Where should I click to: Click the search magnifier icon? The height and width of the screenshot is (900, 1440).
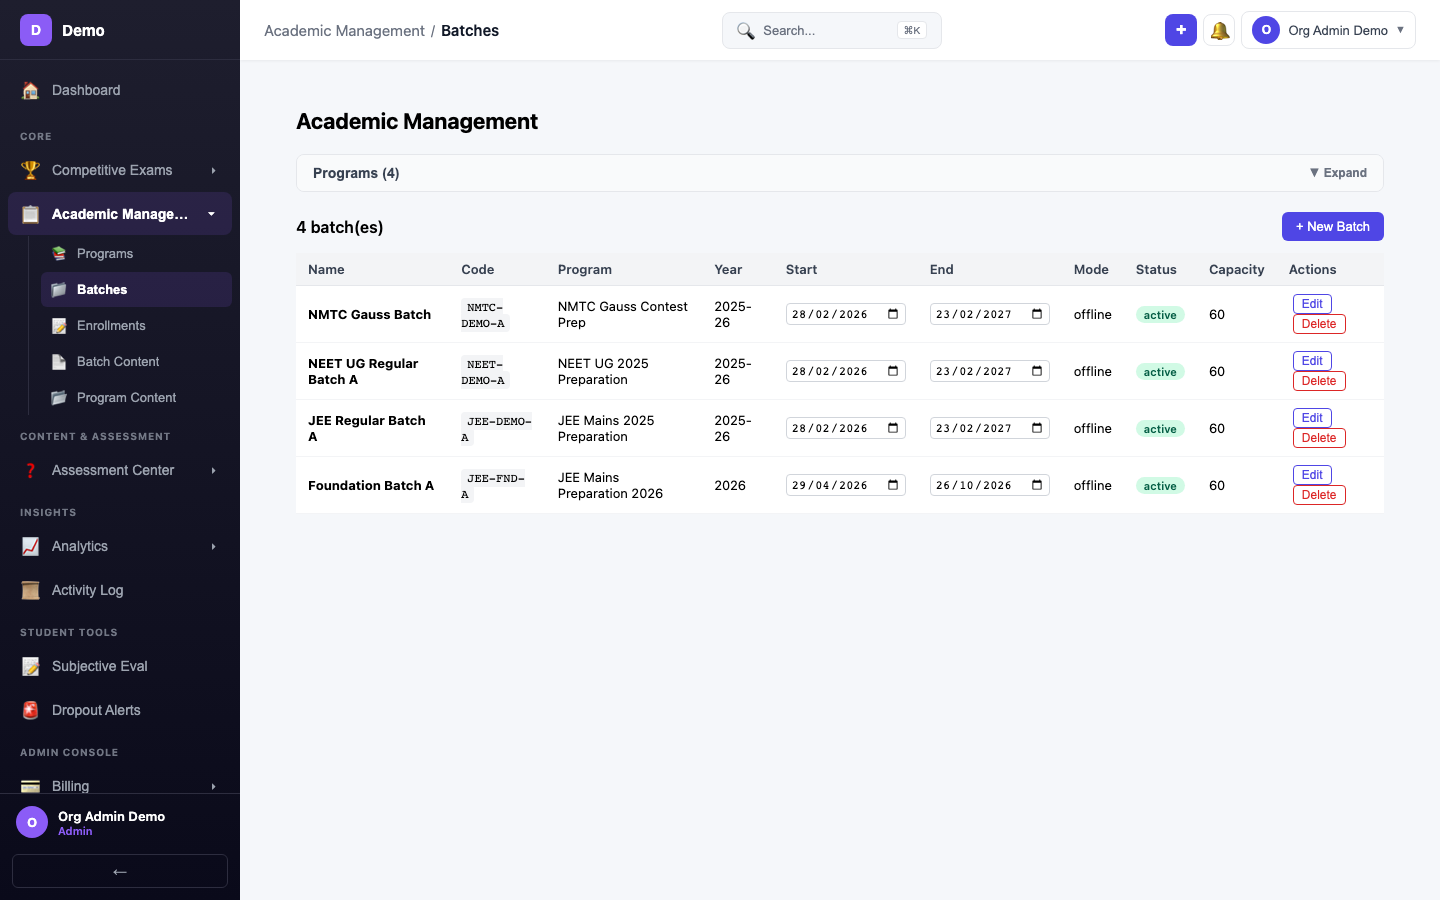click(746, 31)
